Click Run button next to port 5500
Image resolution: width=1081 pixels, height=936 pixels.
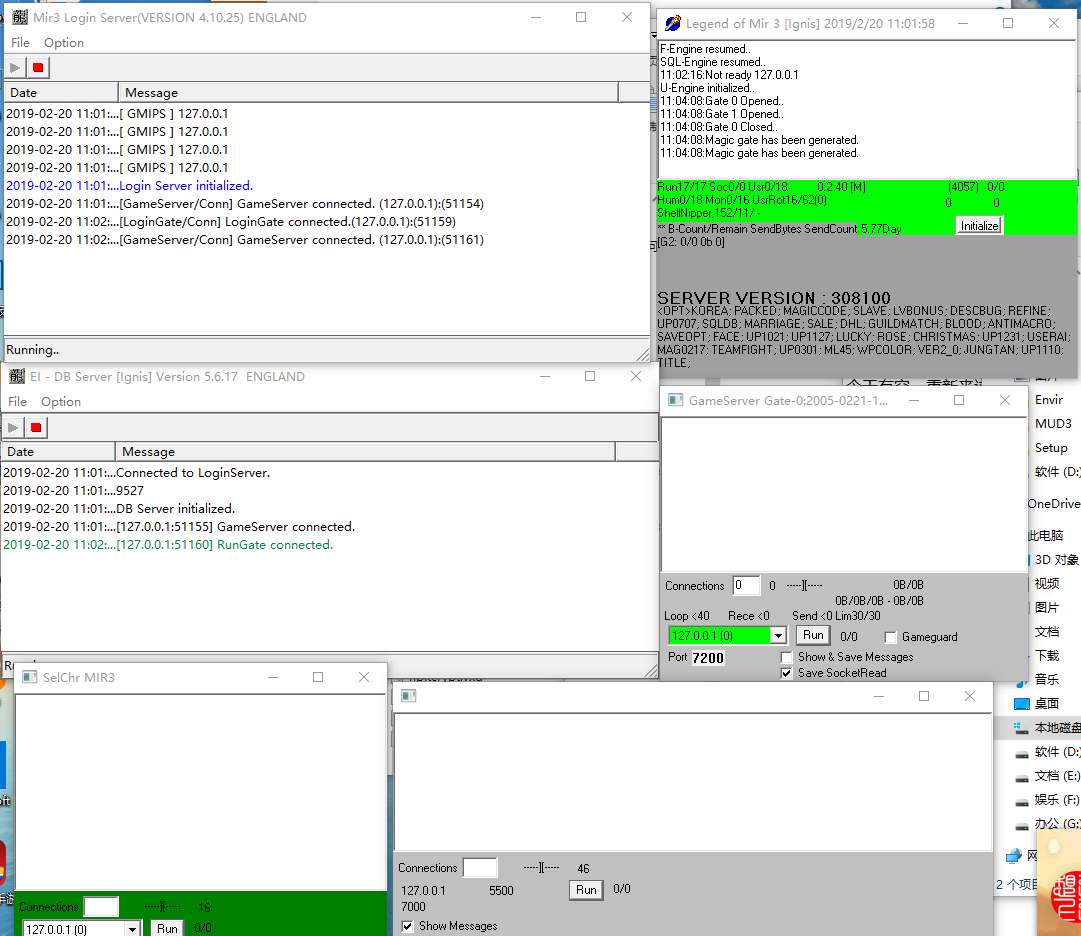(587, 890)
